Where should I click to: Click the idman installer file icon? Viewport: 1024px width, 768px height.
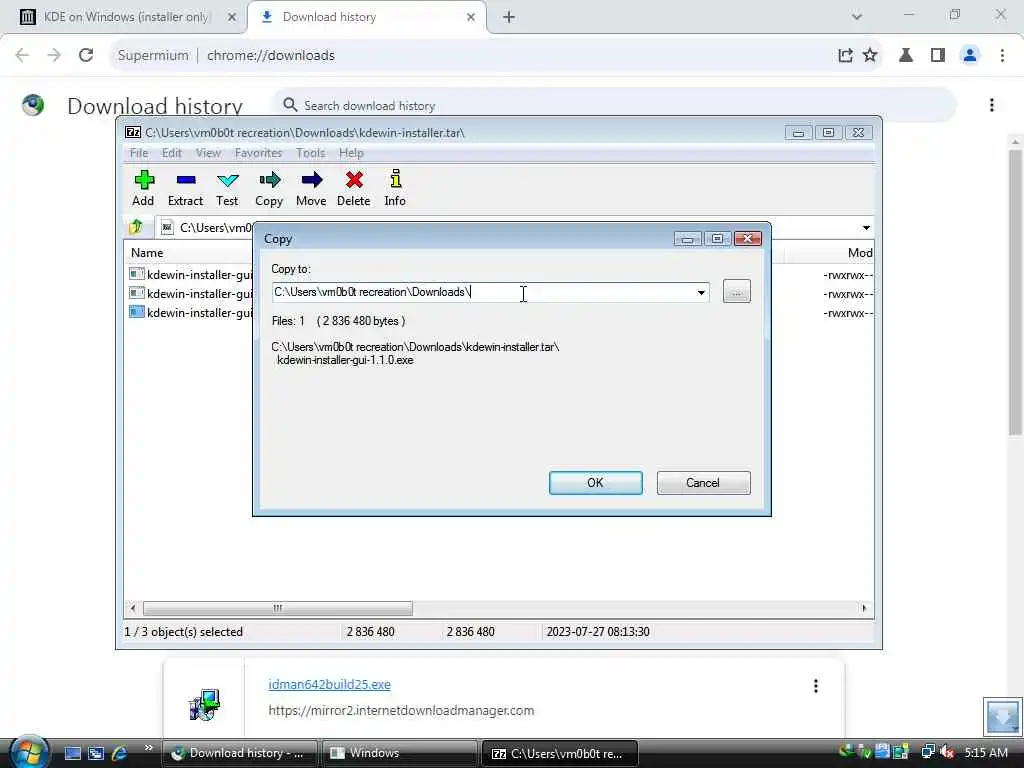point(204,705)
